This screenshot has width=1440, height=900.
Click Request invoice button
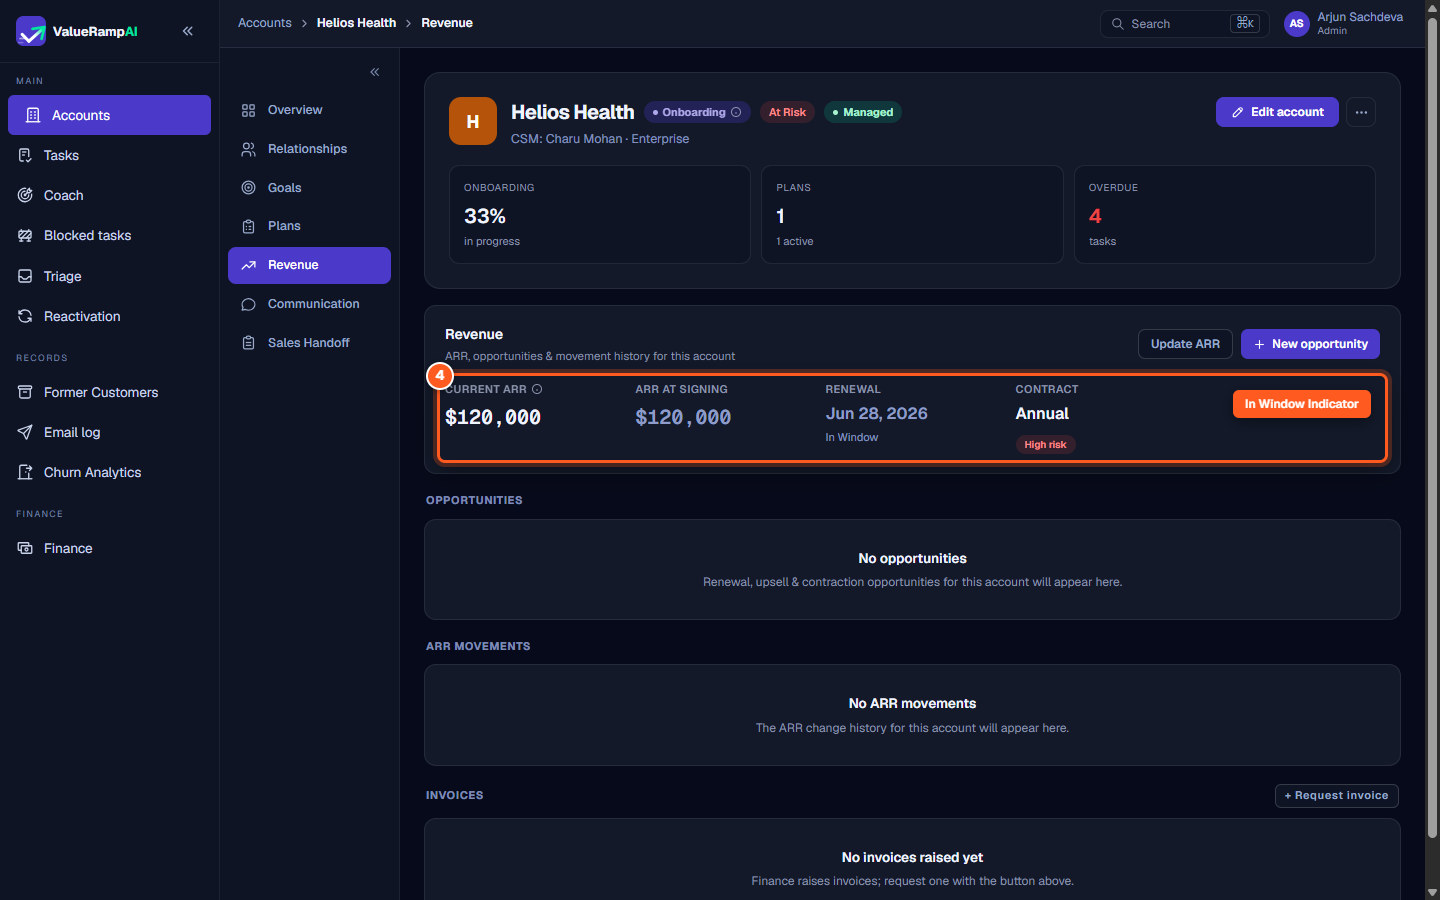[1336, 796]
